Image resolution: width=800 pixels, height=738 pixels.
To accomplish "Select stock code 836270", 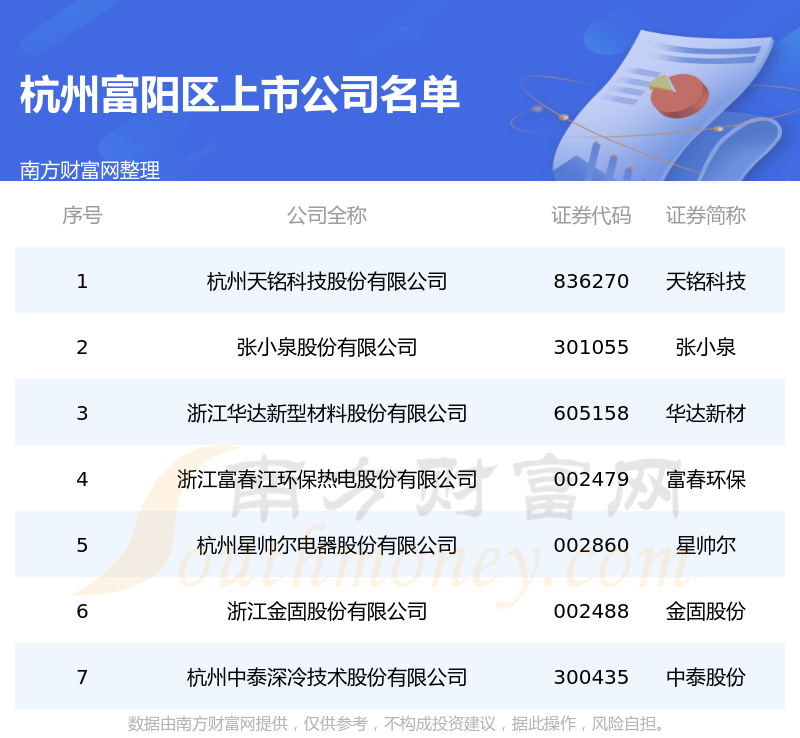I will 591,281.
